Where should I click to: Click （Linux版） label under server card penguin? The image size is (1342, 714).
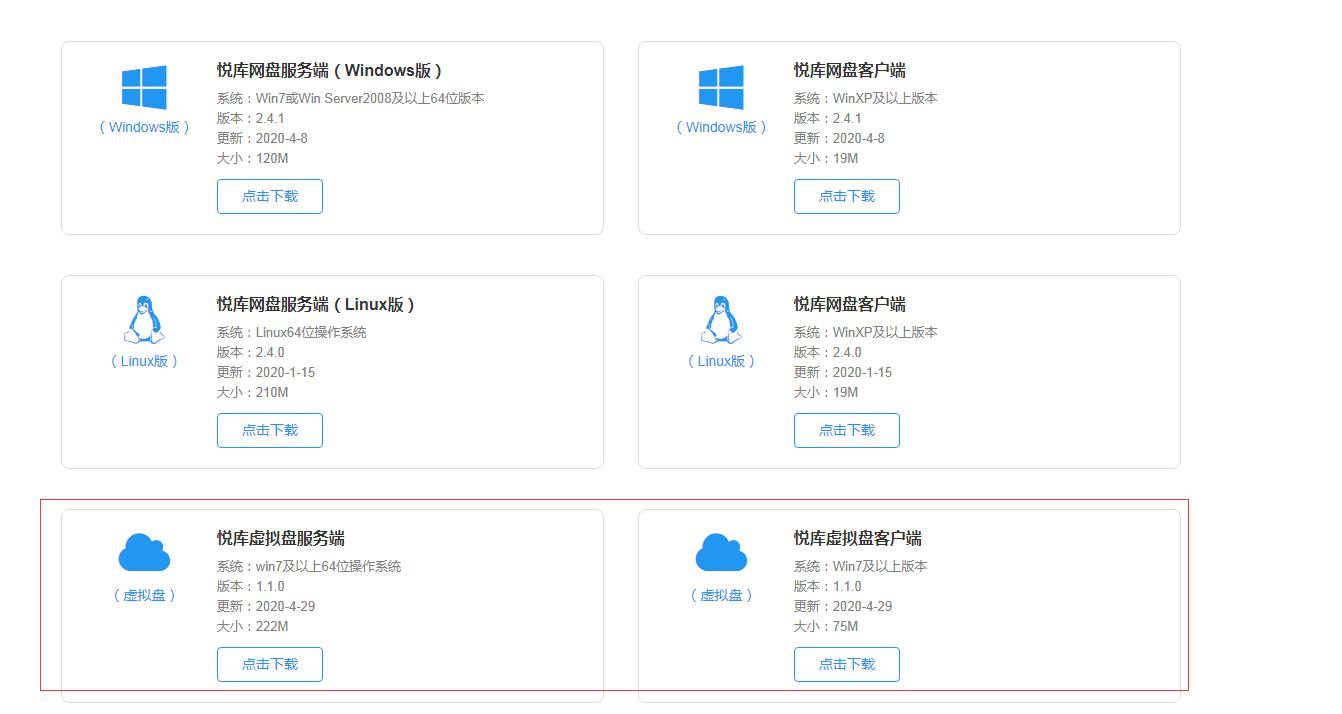[x=144, y=361]
